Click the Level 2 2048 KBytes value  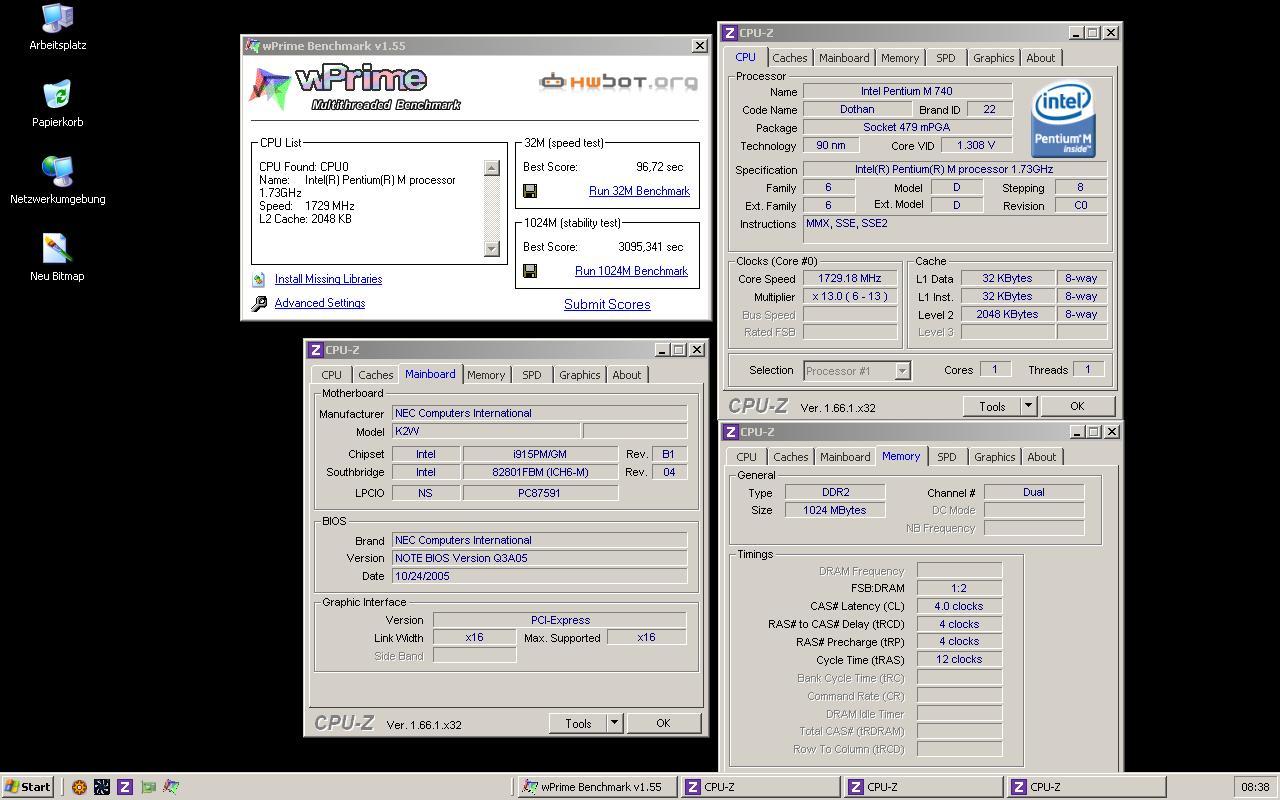click(x=1007, y=314)
